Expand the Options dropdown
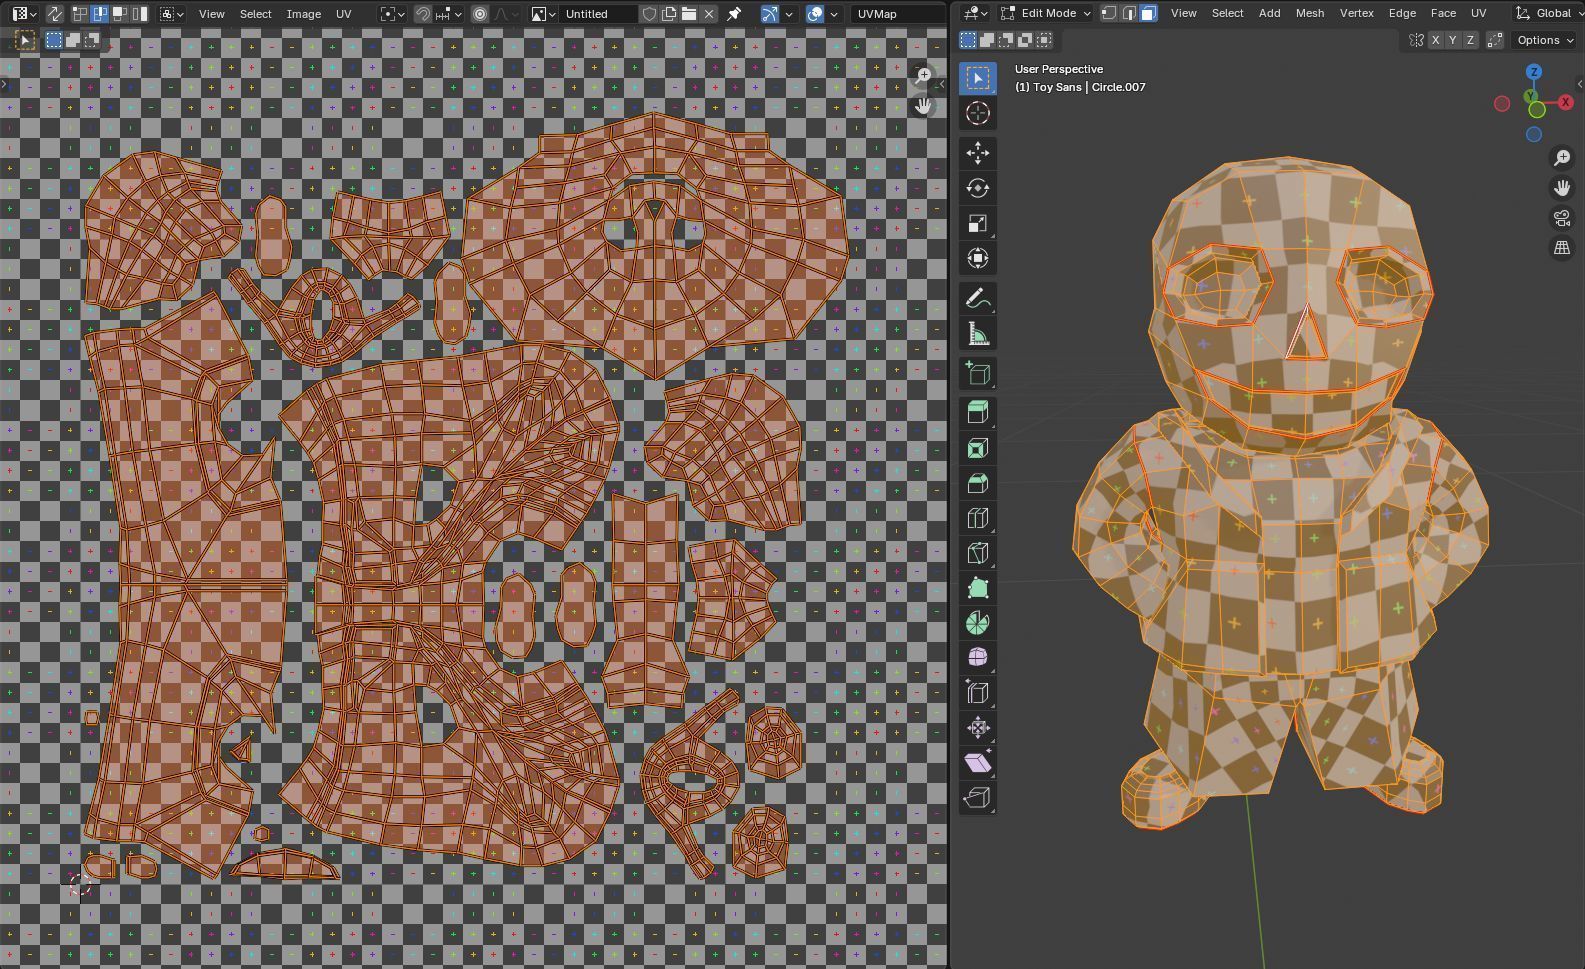The width and height of the screenshot is (1585, 969). (x=1545, y=40)
